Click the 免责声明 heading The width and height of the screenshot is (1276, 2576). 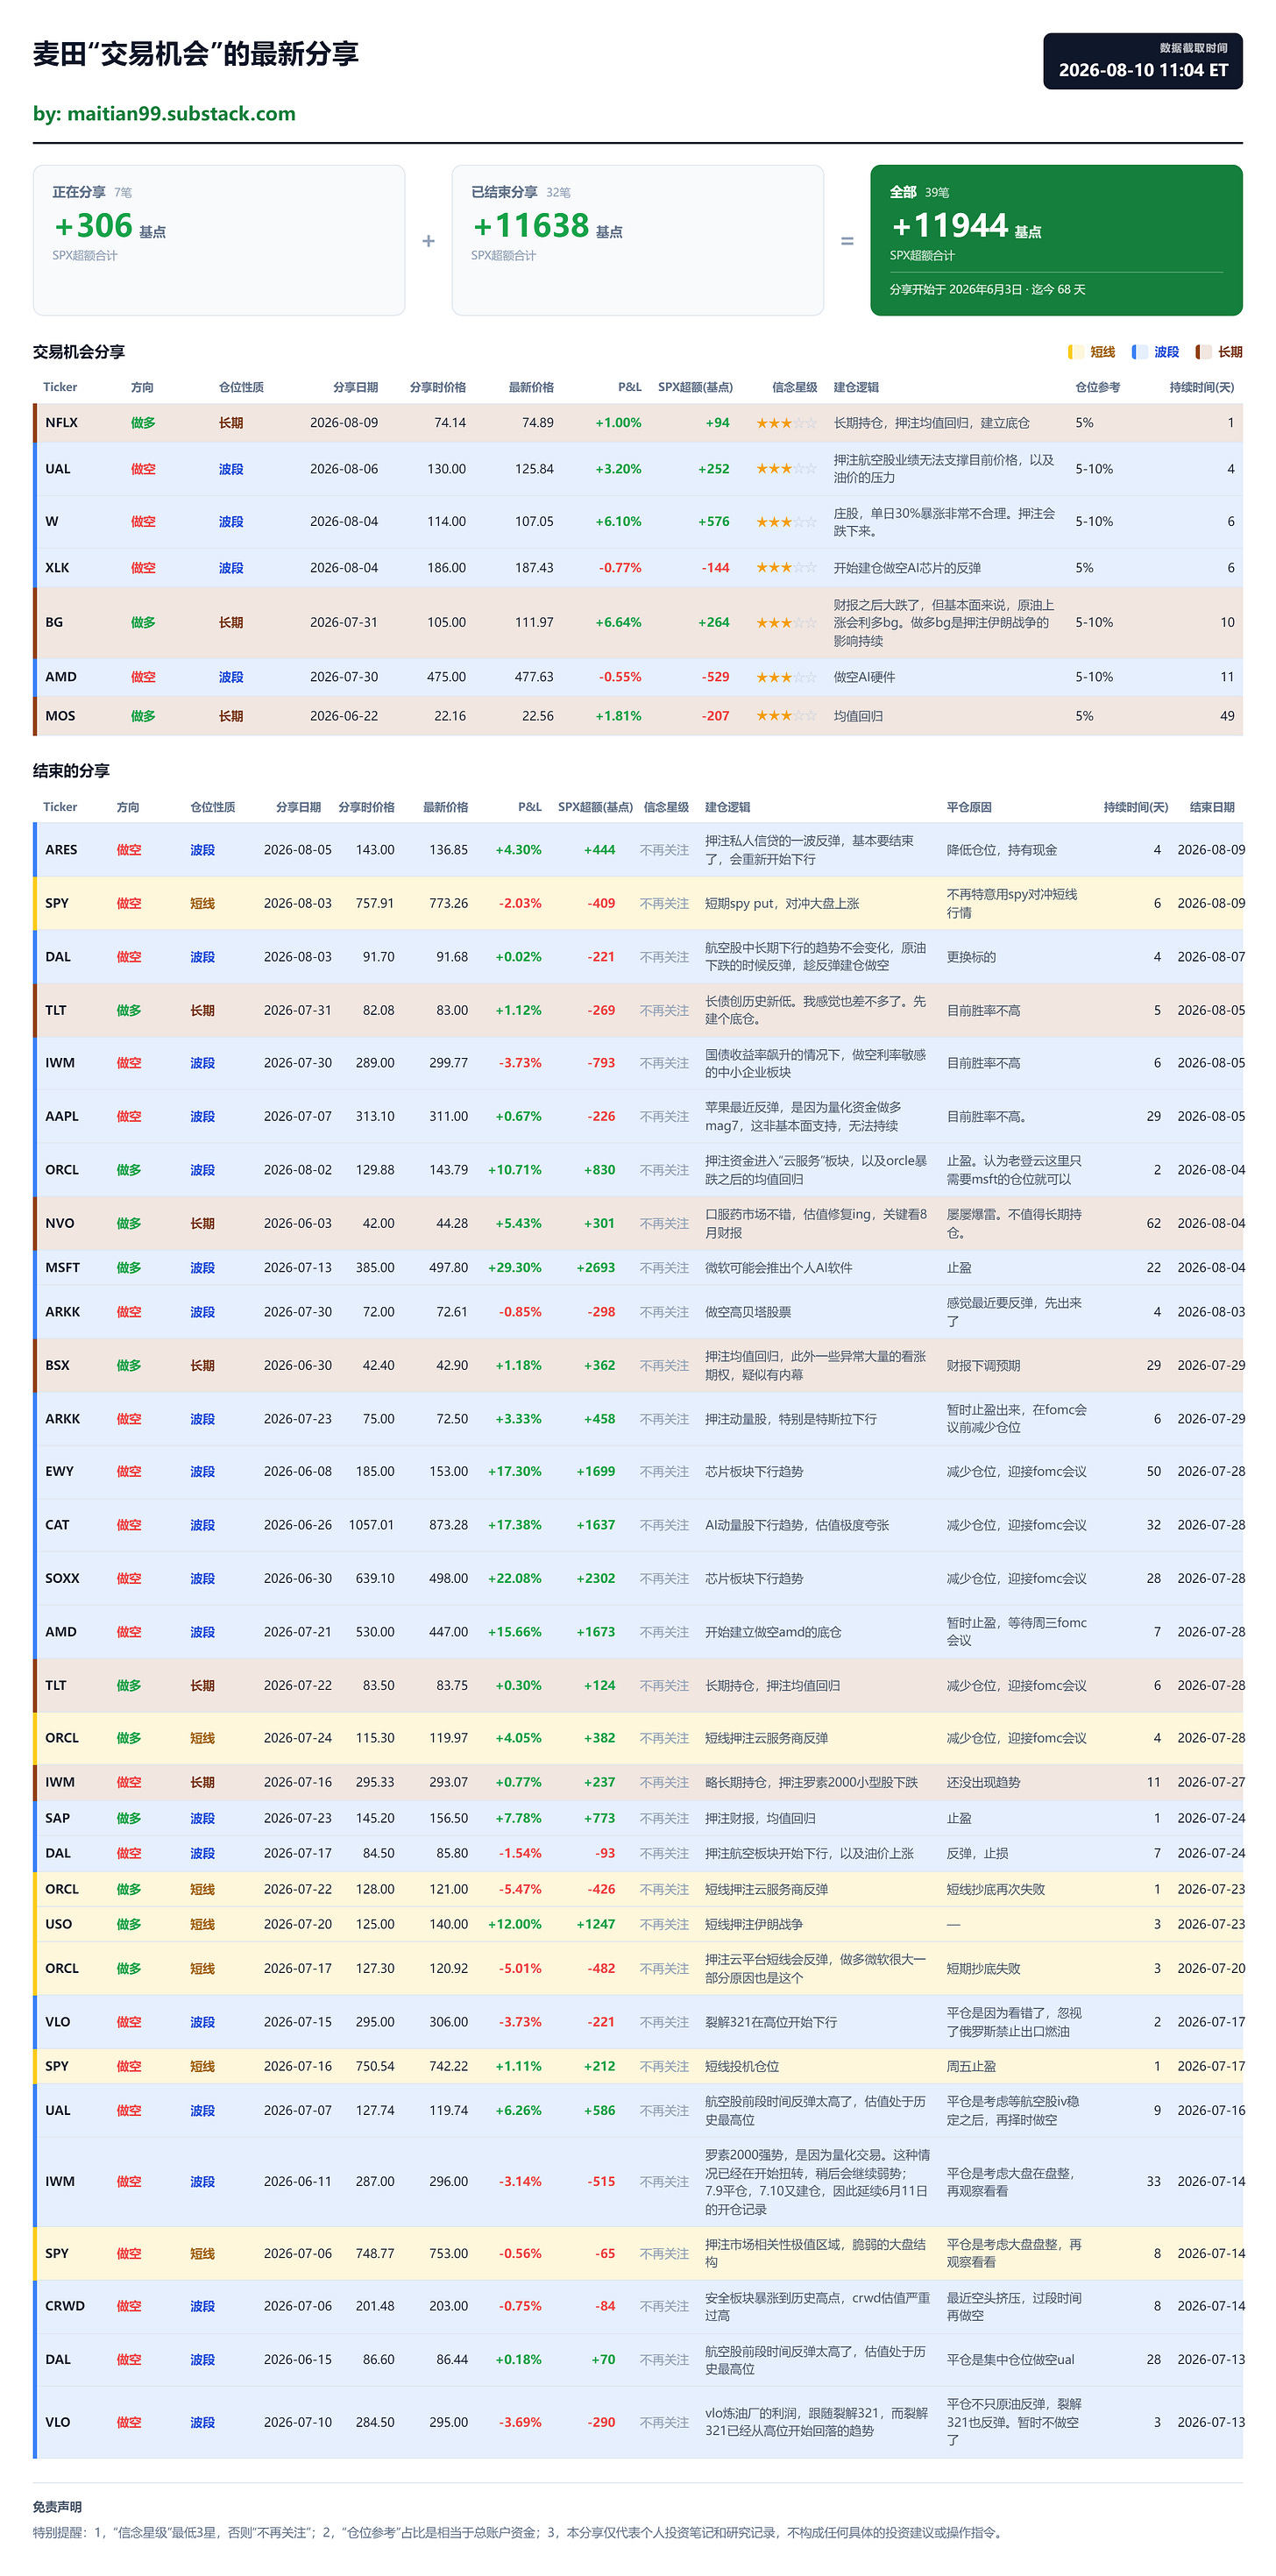[x=57, y=2507]
